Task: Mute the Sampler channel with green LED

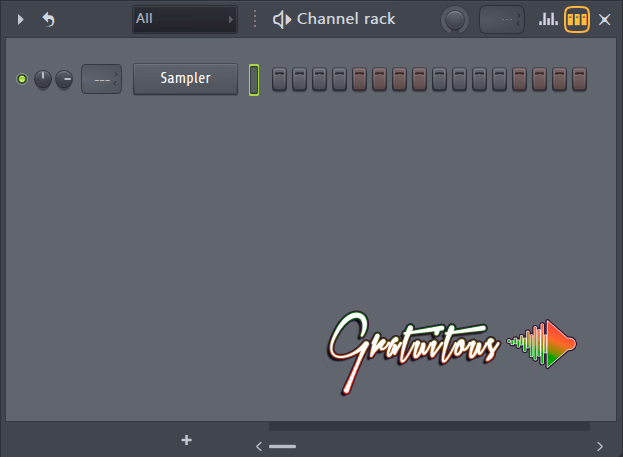Action: click(x=22, y=79)
